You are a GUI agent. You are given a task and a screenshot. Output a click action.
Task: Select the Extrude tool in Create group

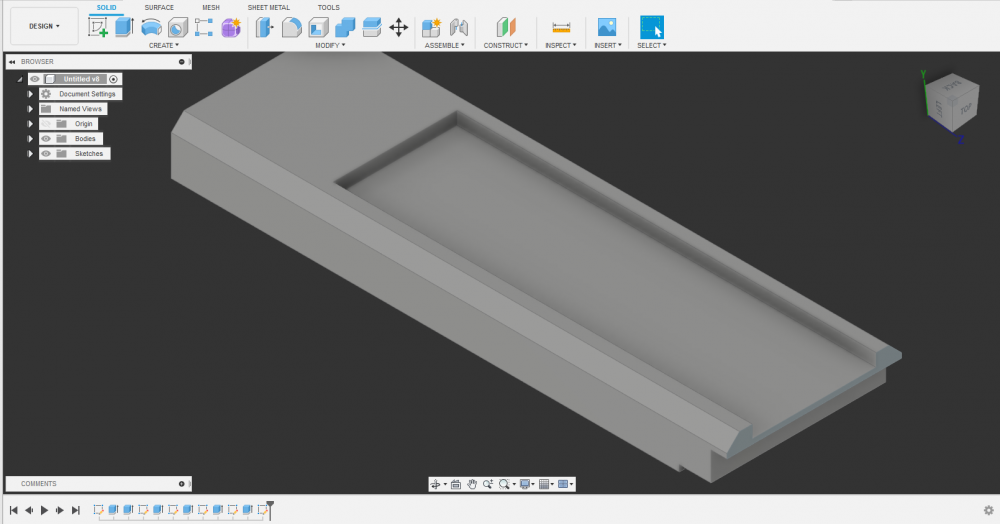(x=124, y=27)
